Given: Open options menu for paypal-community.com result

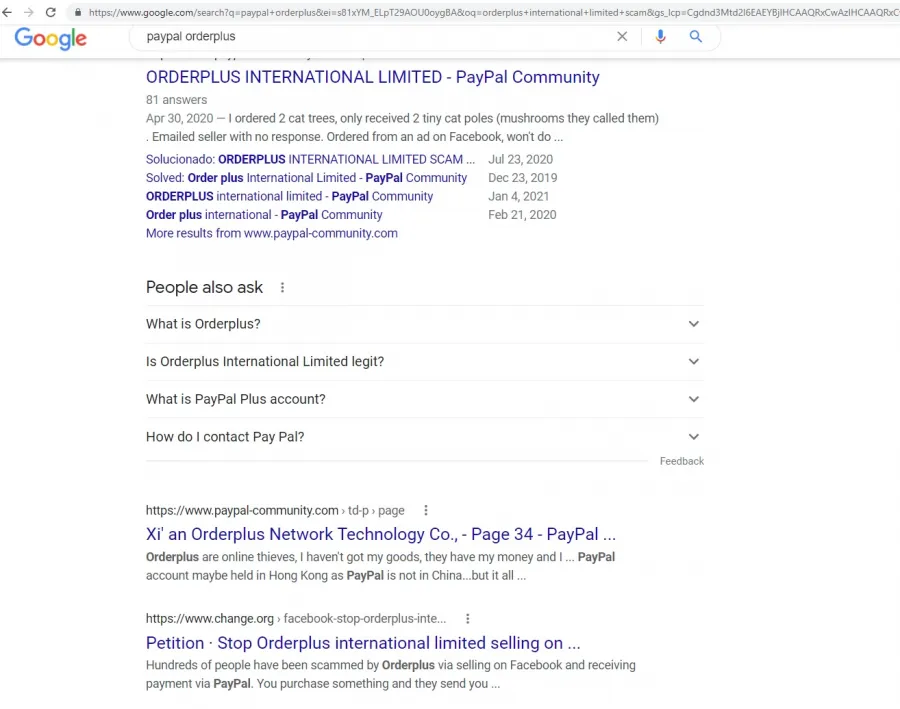Looking at the screenshot, I should click(x=426, y=510).
